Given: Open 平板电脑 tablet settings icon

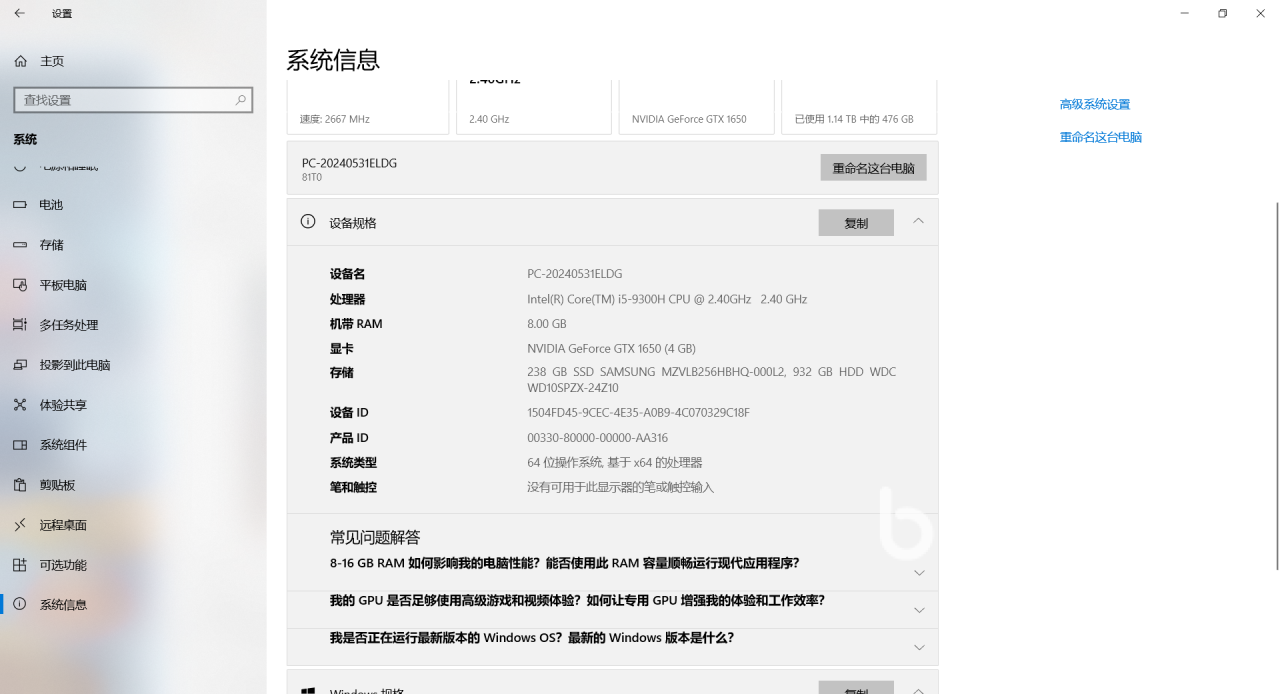Looking at the screenshot, I should tap(20, 285).
